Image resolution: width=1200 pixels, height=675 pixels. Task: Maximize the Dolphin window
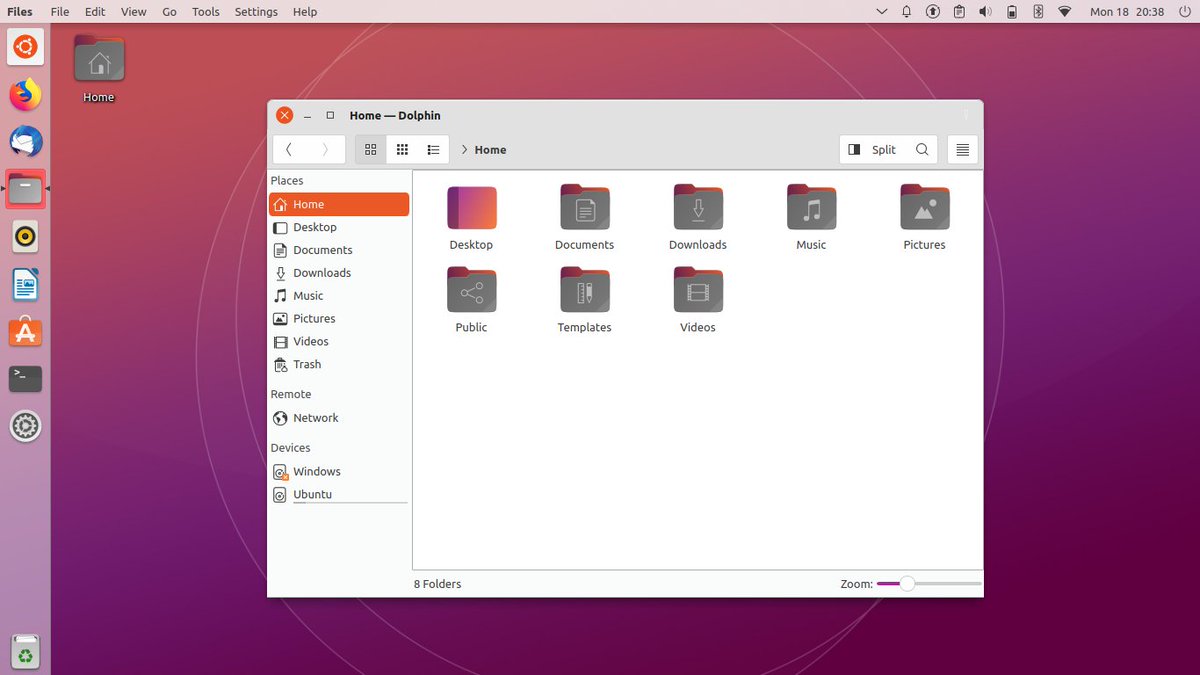(x=330, y=115)
